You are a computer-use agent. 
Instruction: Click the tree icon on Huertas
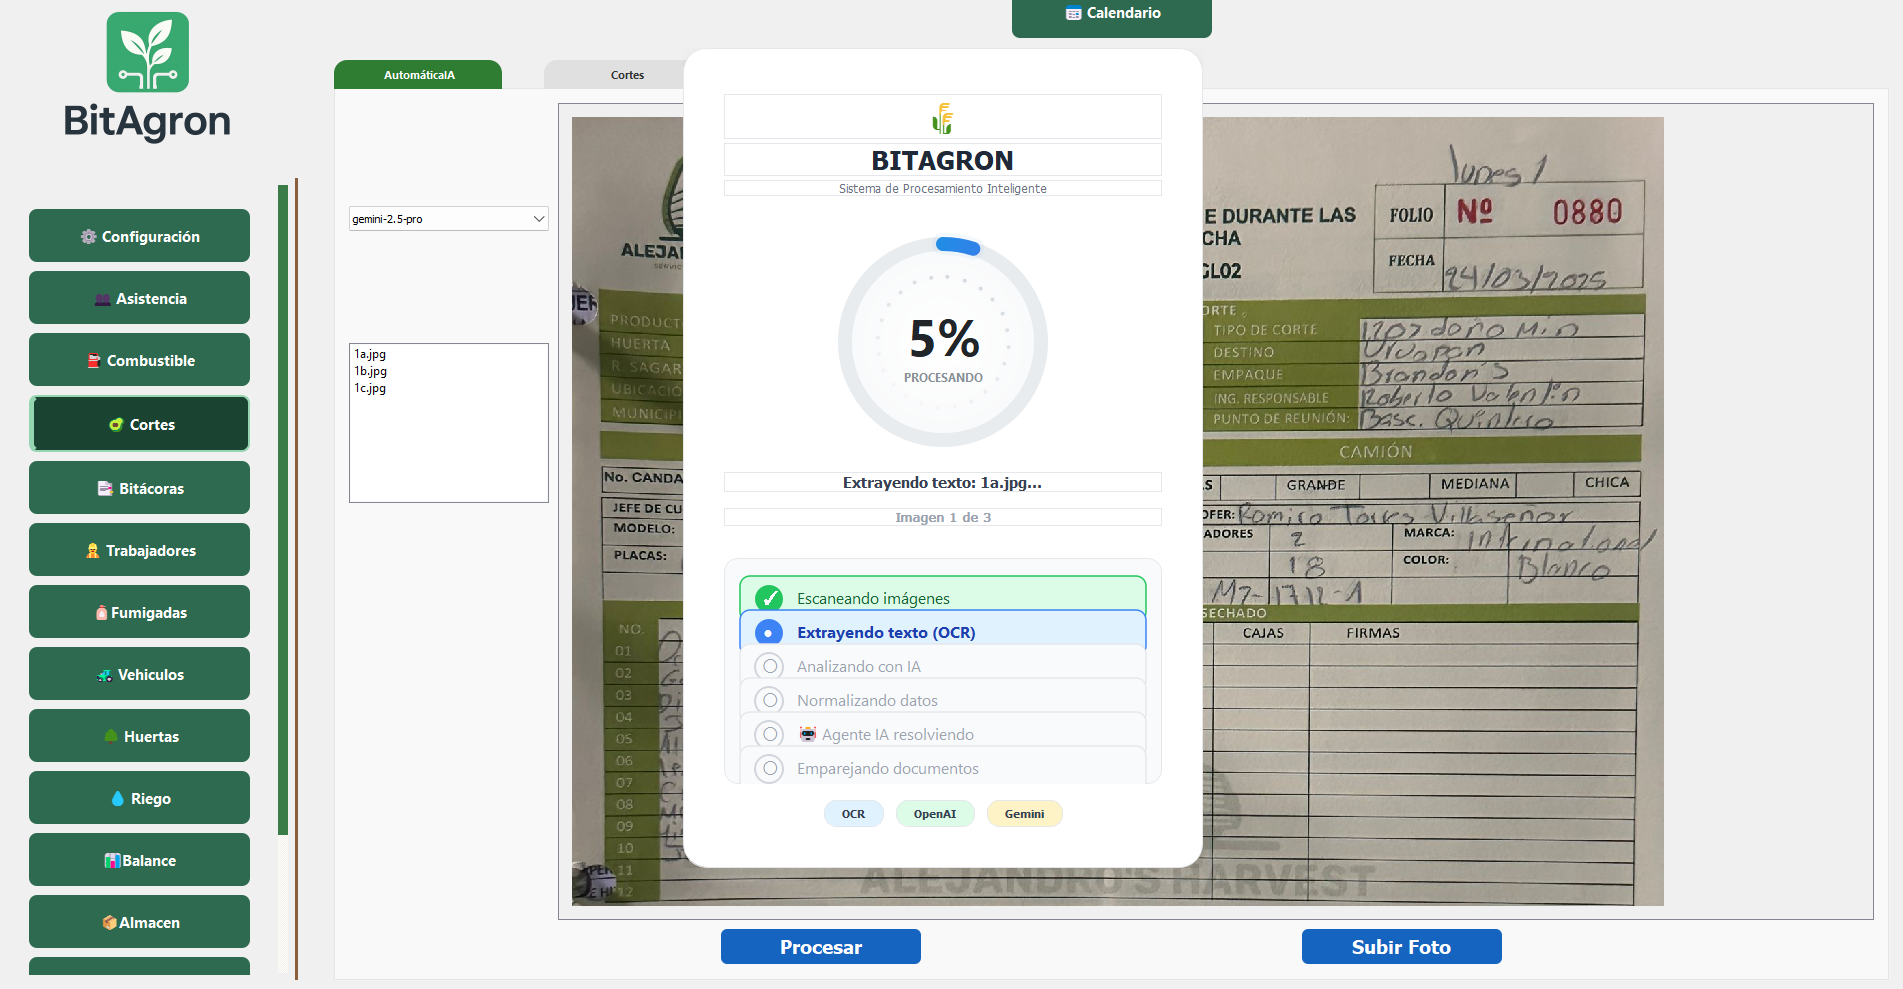coord(111,737)
